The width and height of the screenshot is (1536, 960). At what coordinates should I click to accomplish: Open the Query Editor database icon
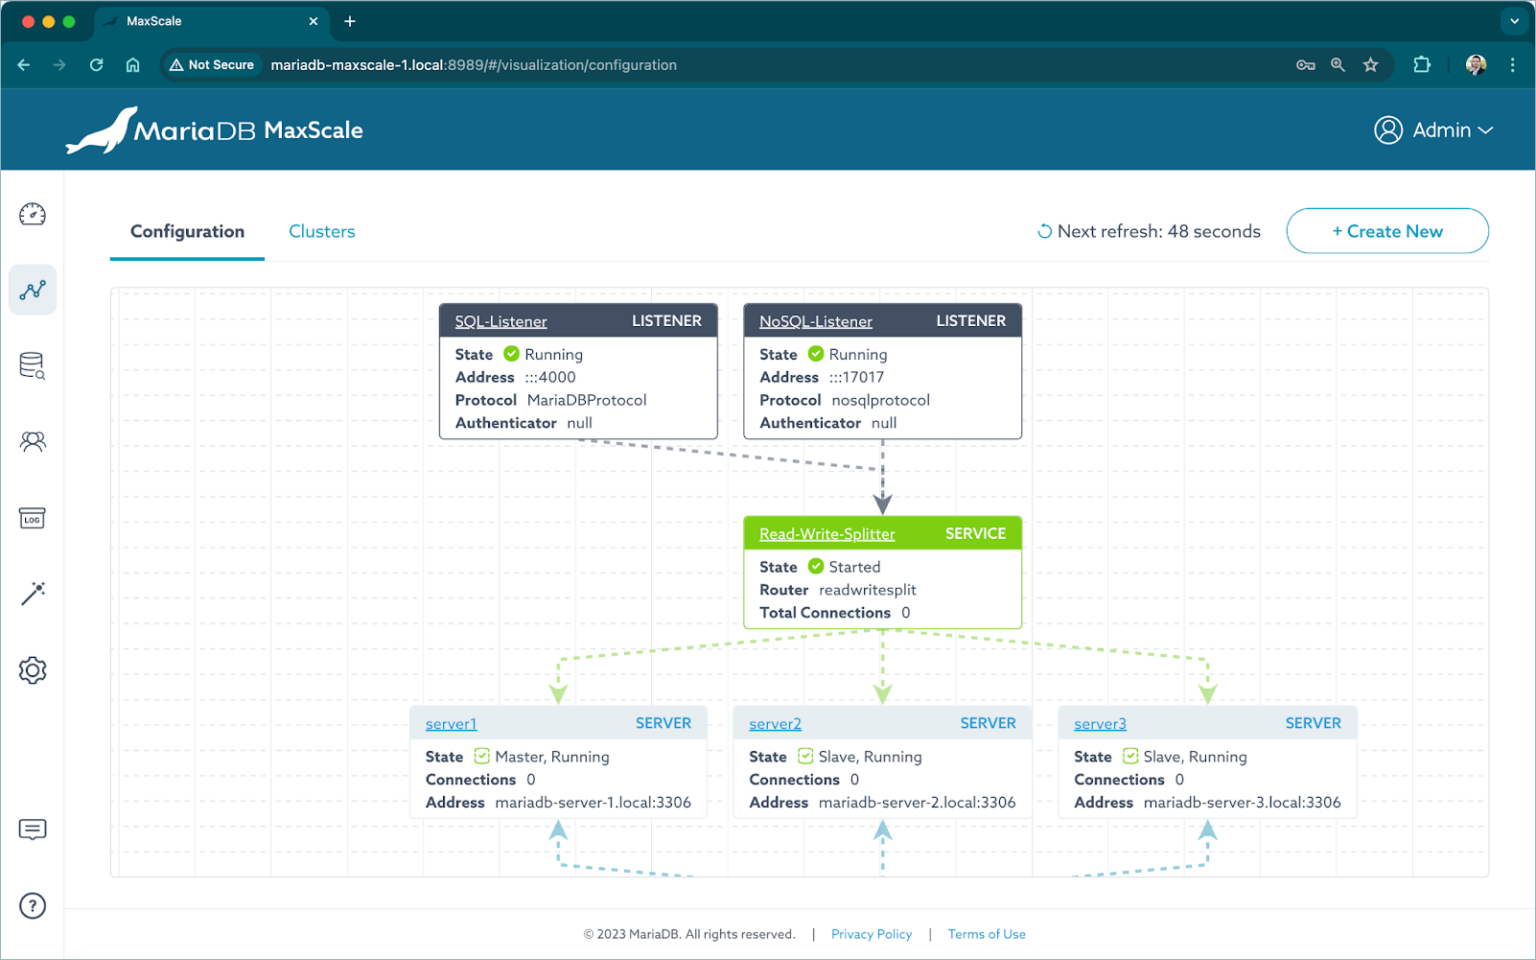[x=32, y=365]
